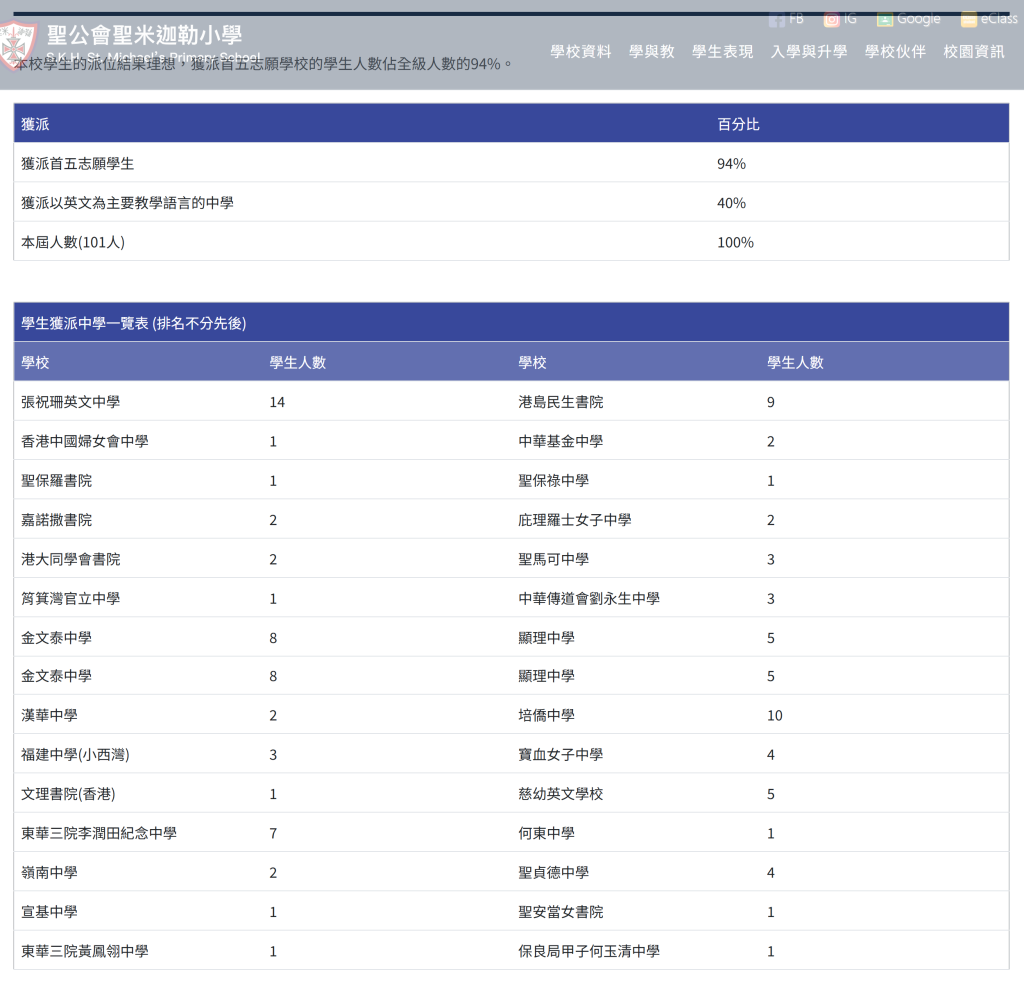The height and width of the screenshot is (983, 1024).
Task: Open the 校園資訊 menu
Action: click(x=974, y=52)
